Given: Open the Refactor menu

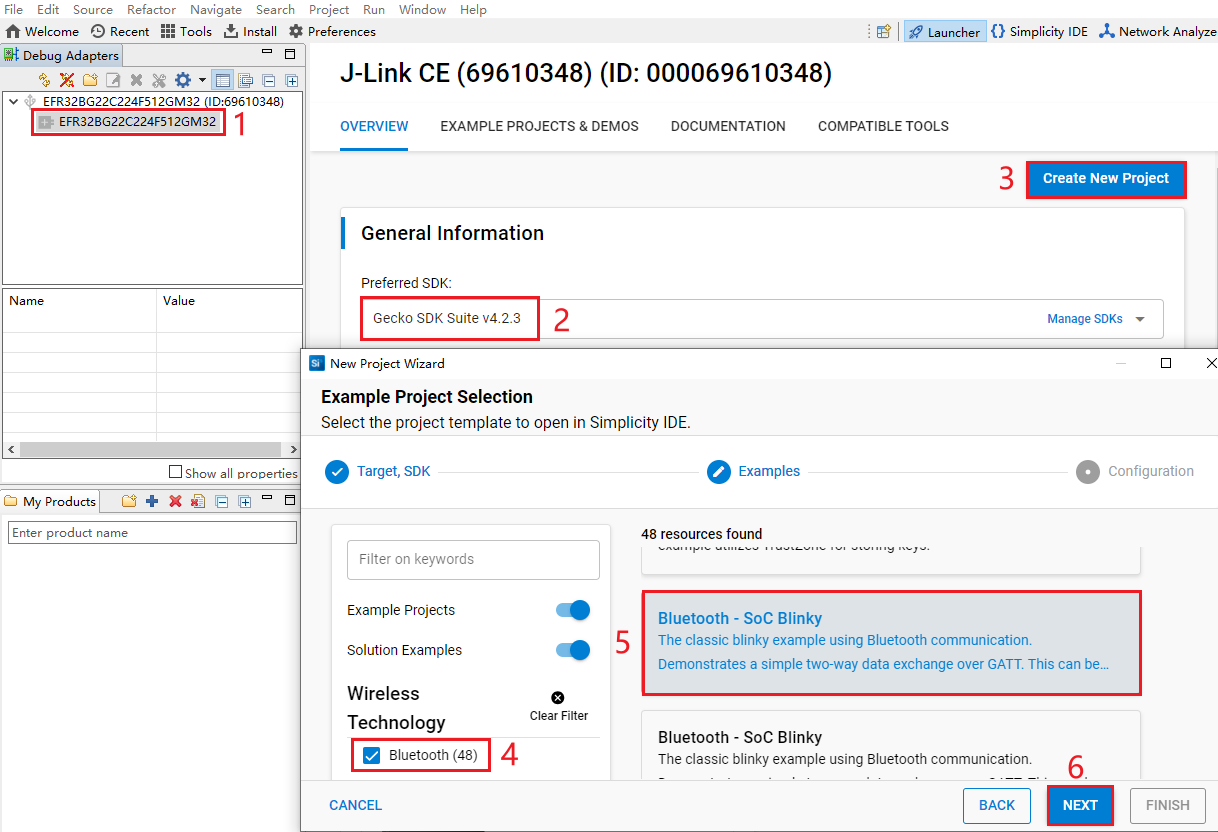Looking at the screenshot, I should [x=151, y=9].
